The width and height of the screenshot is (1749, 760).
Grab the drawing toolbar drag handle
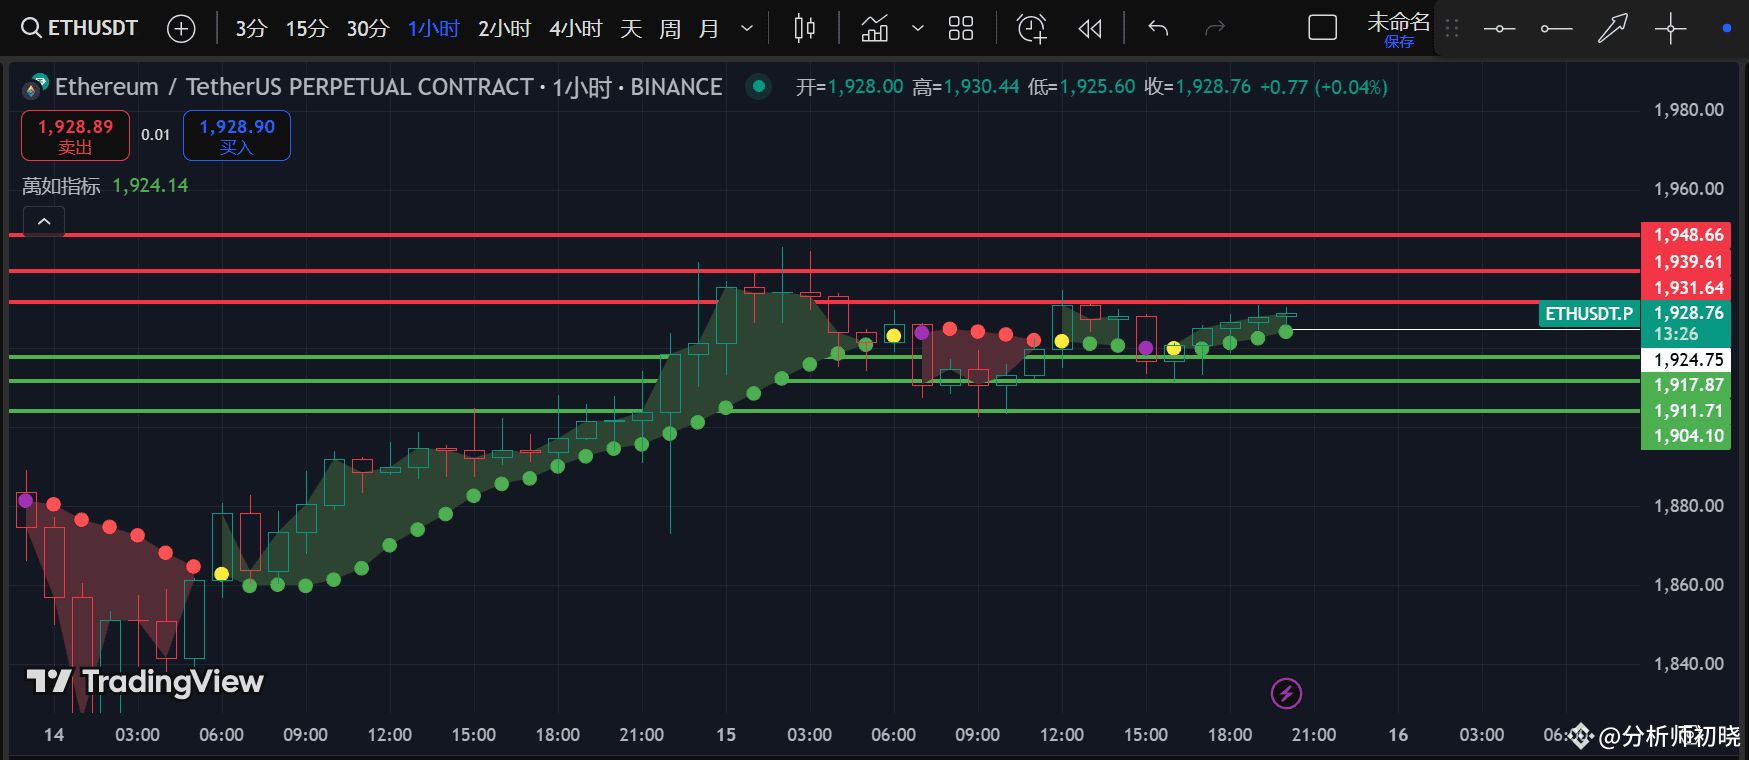pos(1452,29)
